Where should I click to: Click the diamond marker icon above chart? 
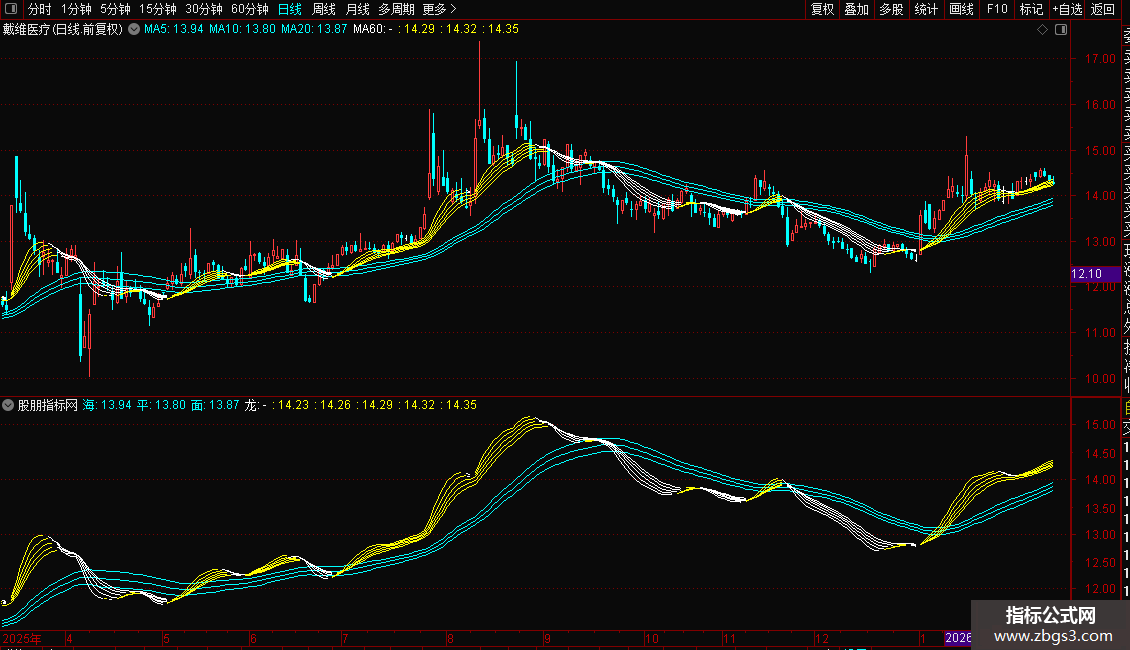(1042, 30)
